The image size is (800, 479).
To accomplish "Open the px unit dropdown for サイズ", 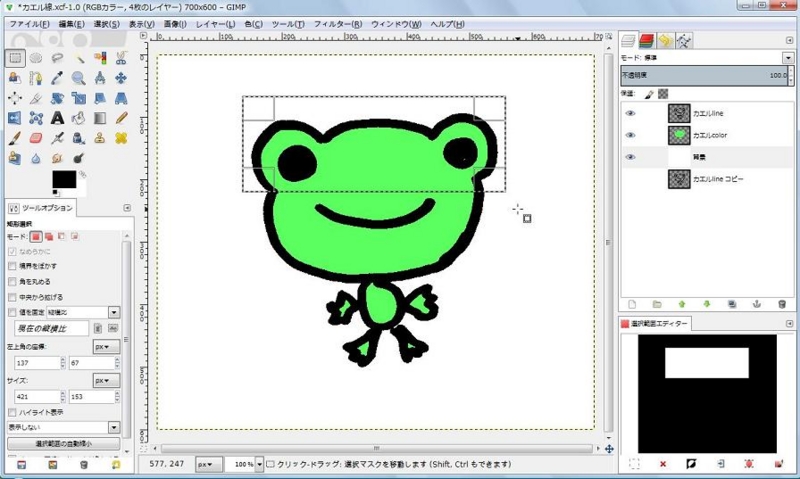I will tap(107, 381).
